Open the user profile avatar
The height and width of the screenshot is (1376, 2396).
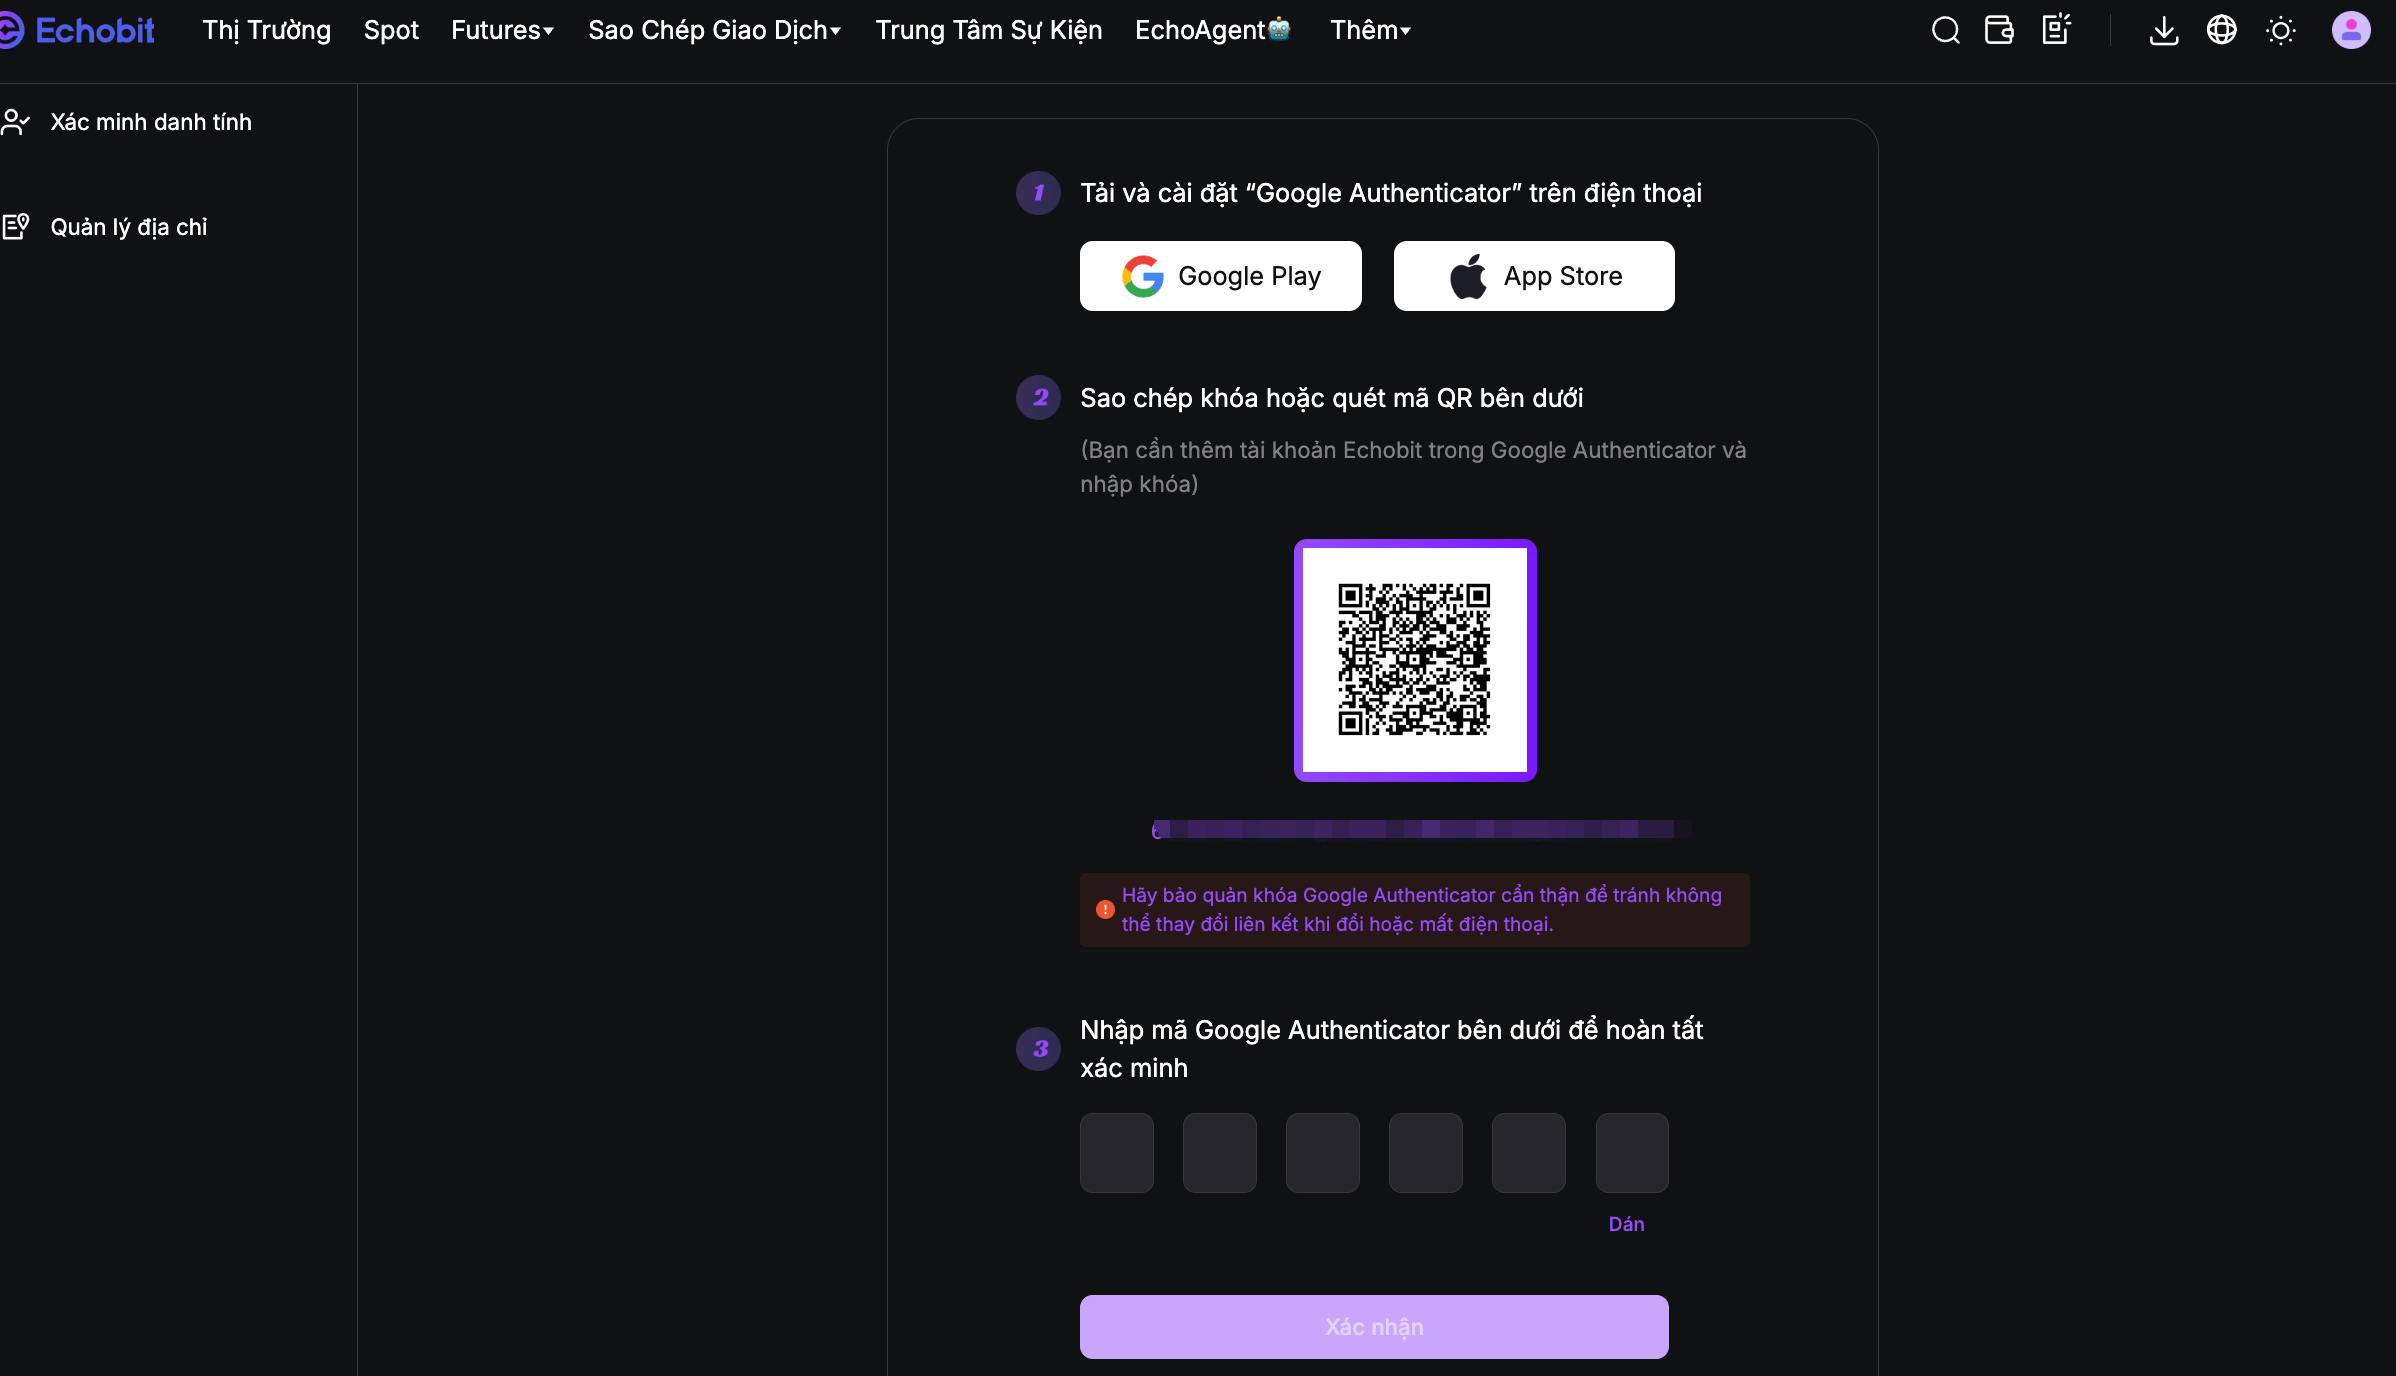[2350, 30]
